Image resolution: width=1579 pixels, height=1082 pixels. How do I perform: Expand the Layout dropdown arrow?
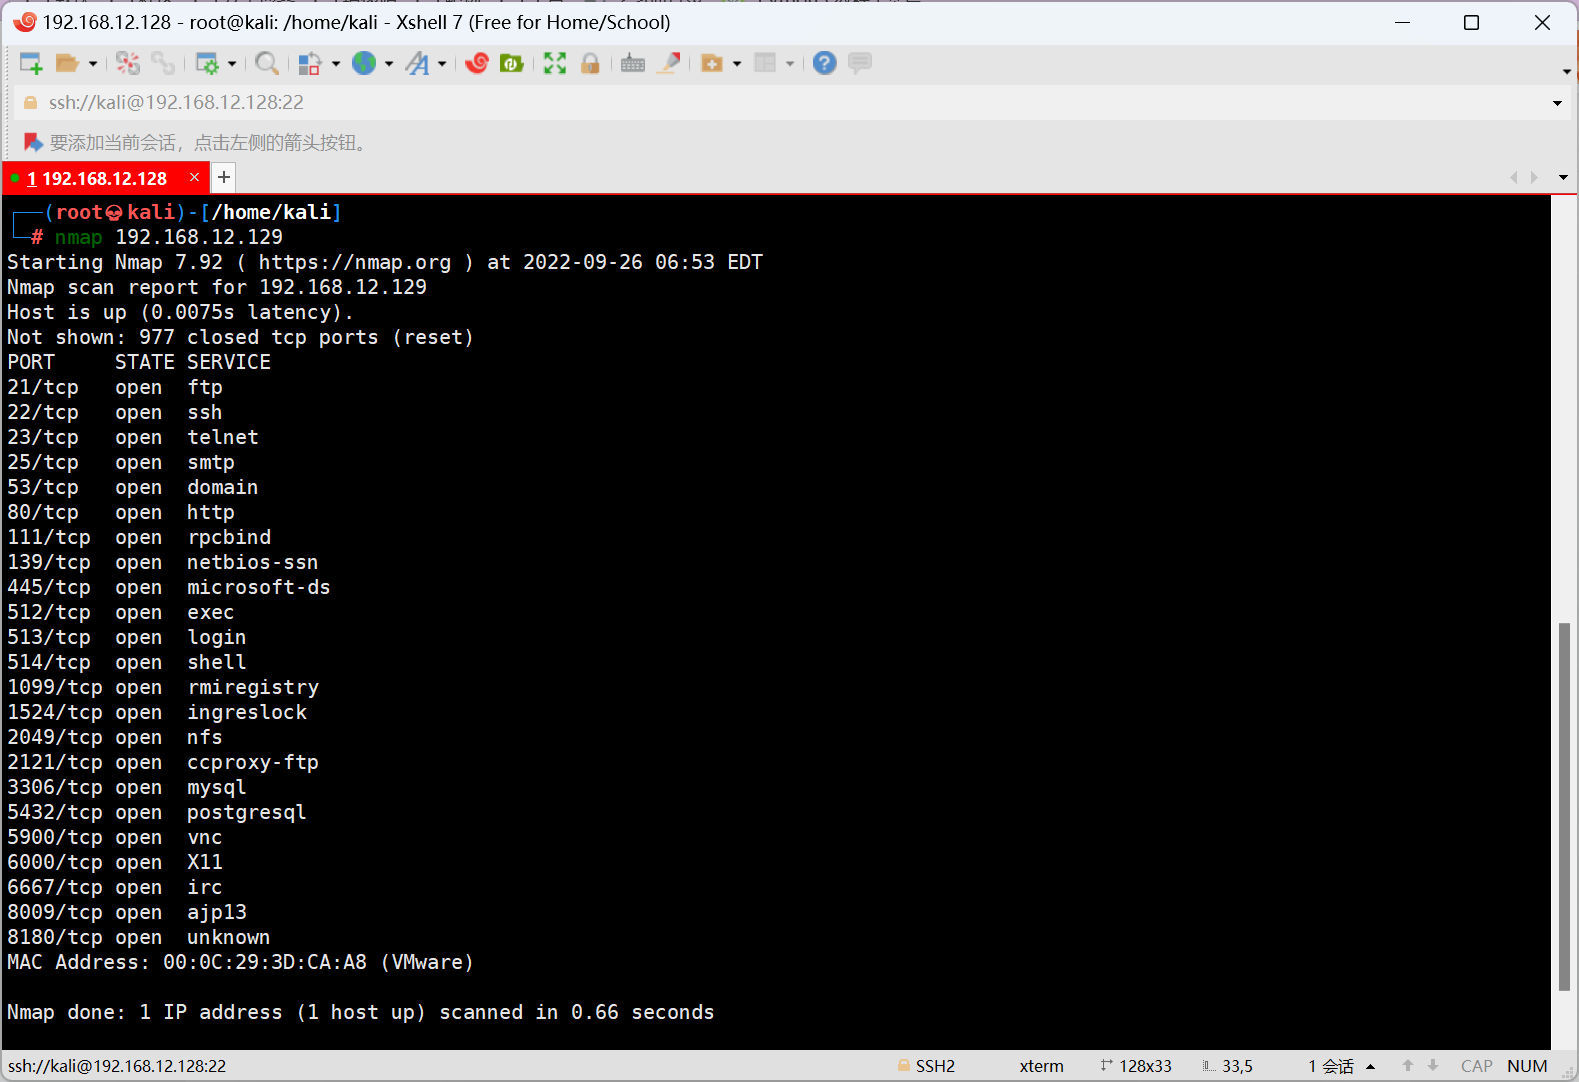pyautogui.click(x=790, y=64)
